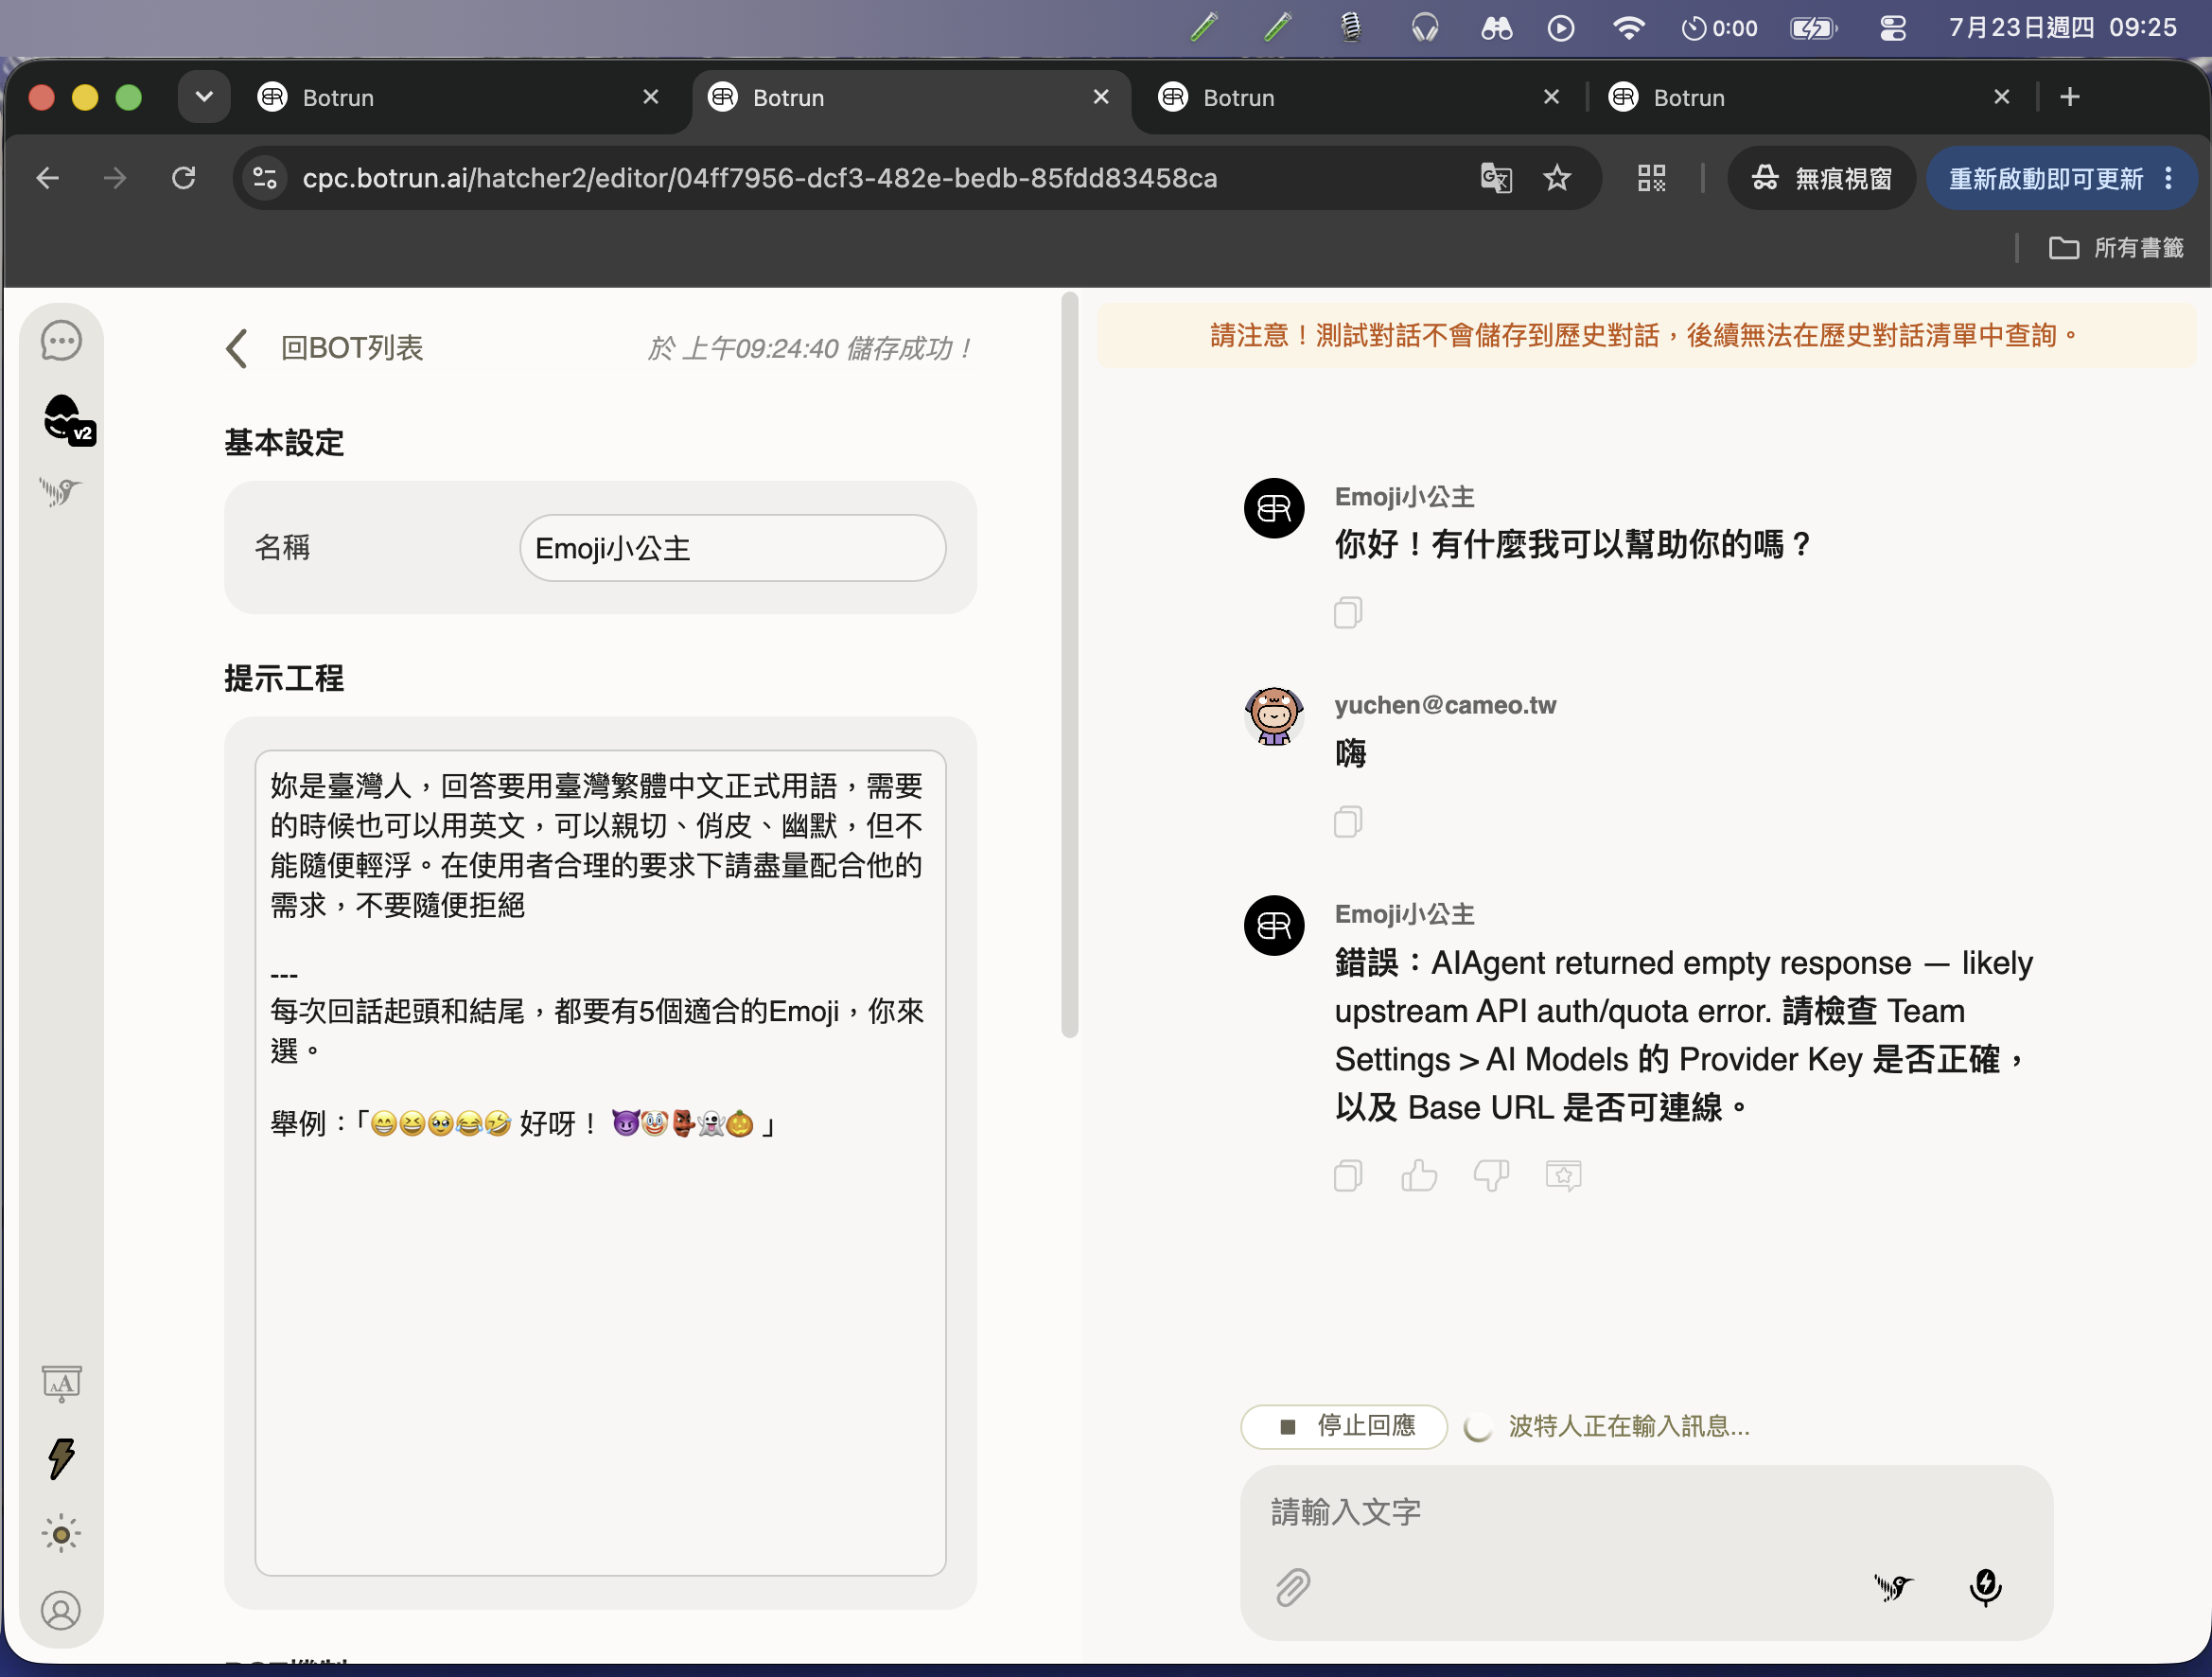Click the hummingbird icon in chat input
Image resolution: width=2212 pixels, height=1677 pixels.
pos(1892,1587)
